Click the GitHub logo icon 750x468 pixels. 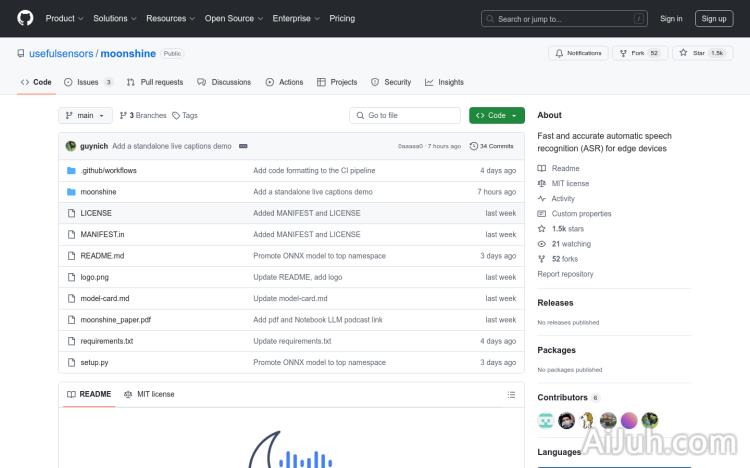25,18
